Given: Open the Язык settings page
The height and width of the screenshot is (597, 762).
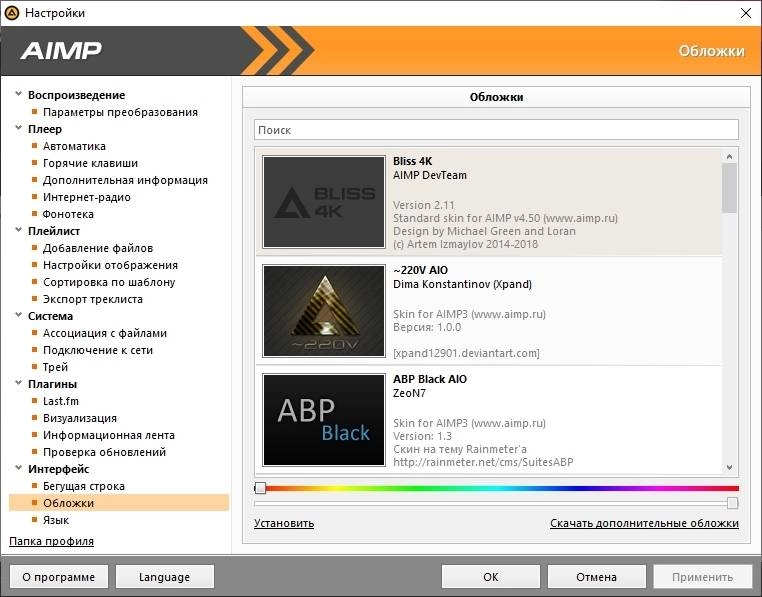Looking at the screenshot, I should pyautogui.click(x=56, y=521).
